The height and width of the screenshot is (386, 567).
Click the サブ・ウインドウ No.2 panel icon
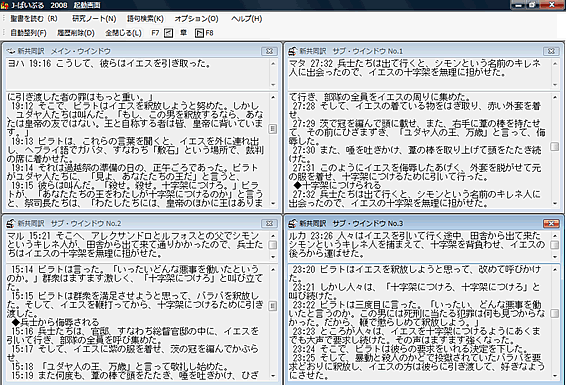click(10, 223)
